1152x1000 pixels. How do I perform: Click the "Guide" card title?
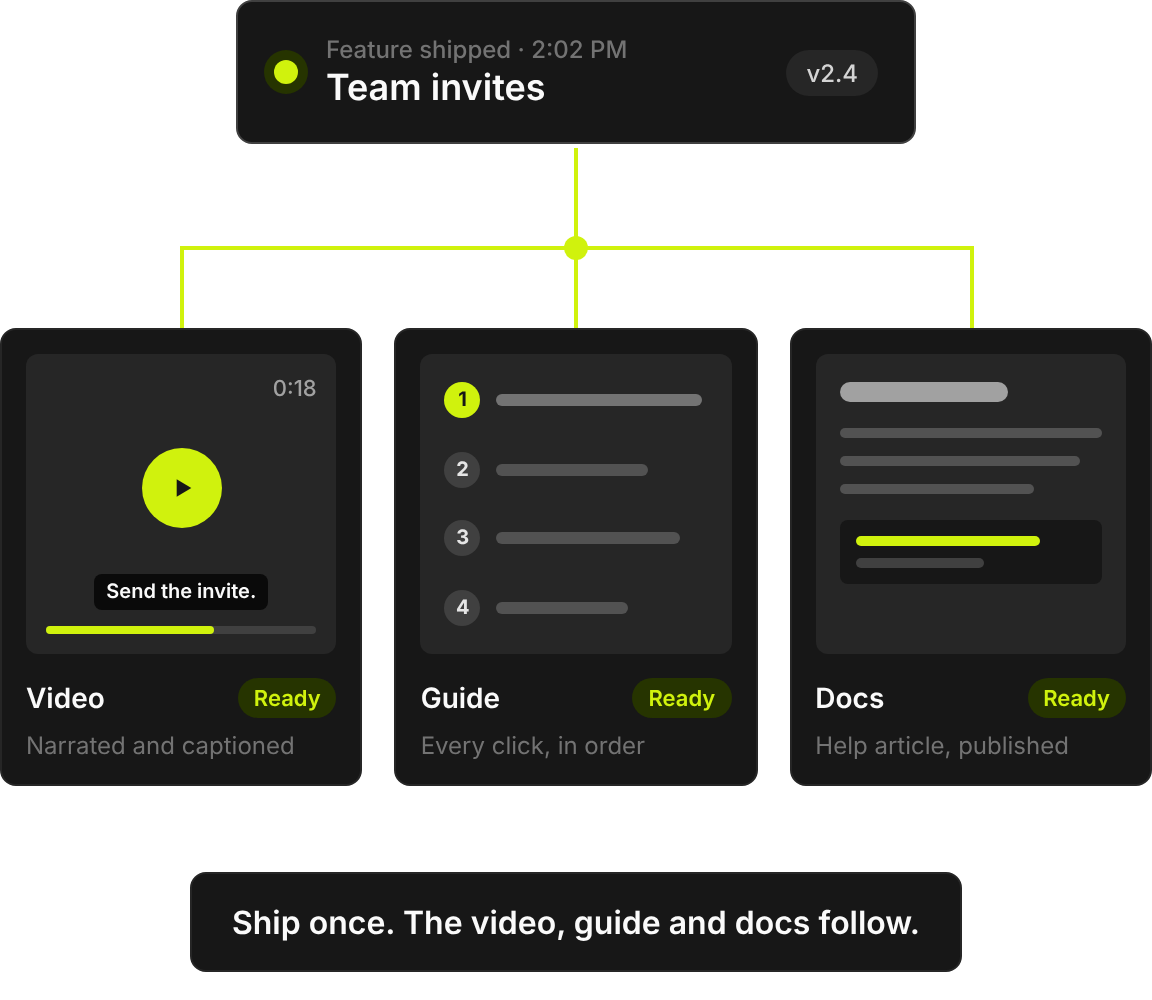461,698
